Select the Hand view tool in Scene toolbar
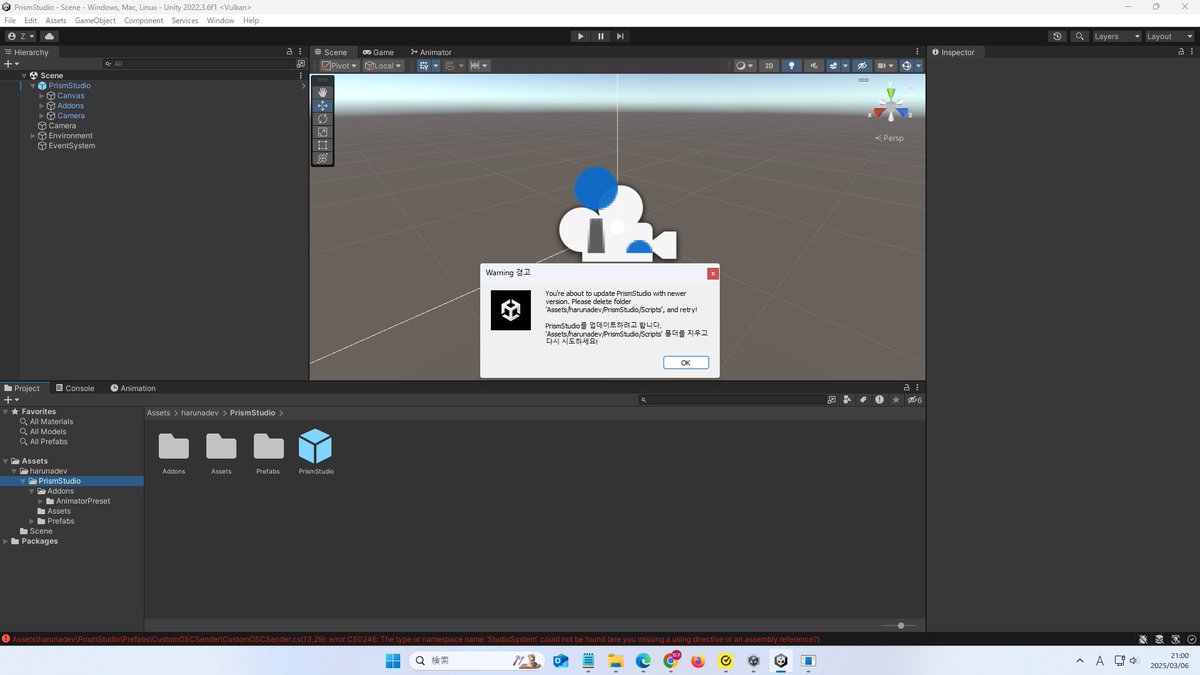Screen dimensions: 1200x675 322,92
